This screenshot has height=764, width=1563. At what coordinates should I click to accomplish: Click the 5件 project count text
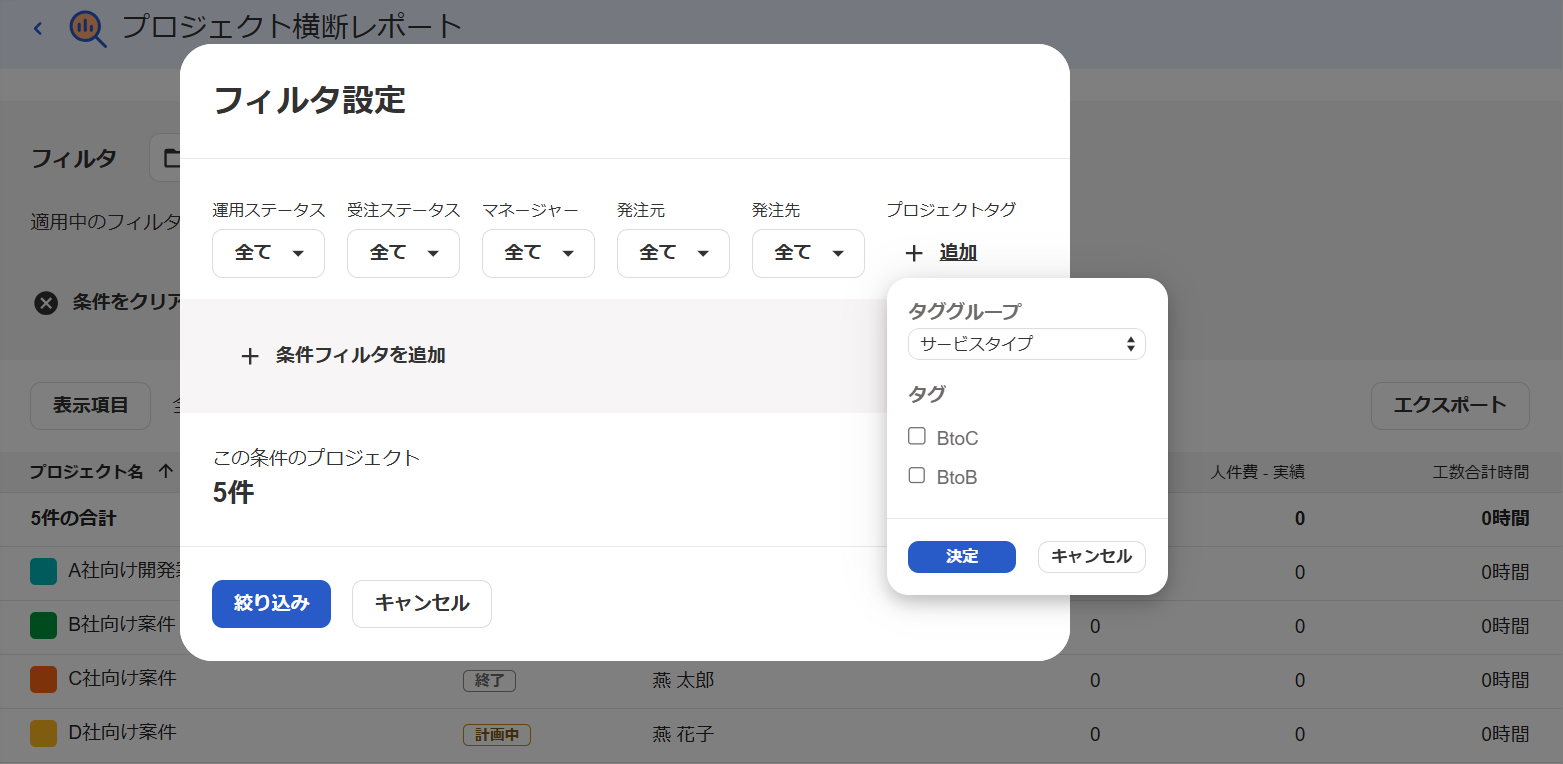point(234,493)
